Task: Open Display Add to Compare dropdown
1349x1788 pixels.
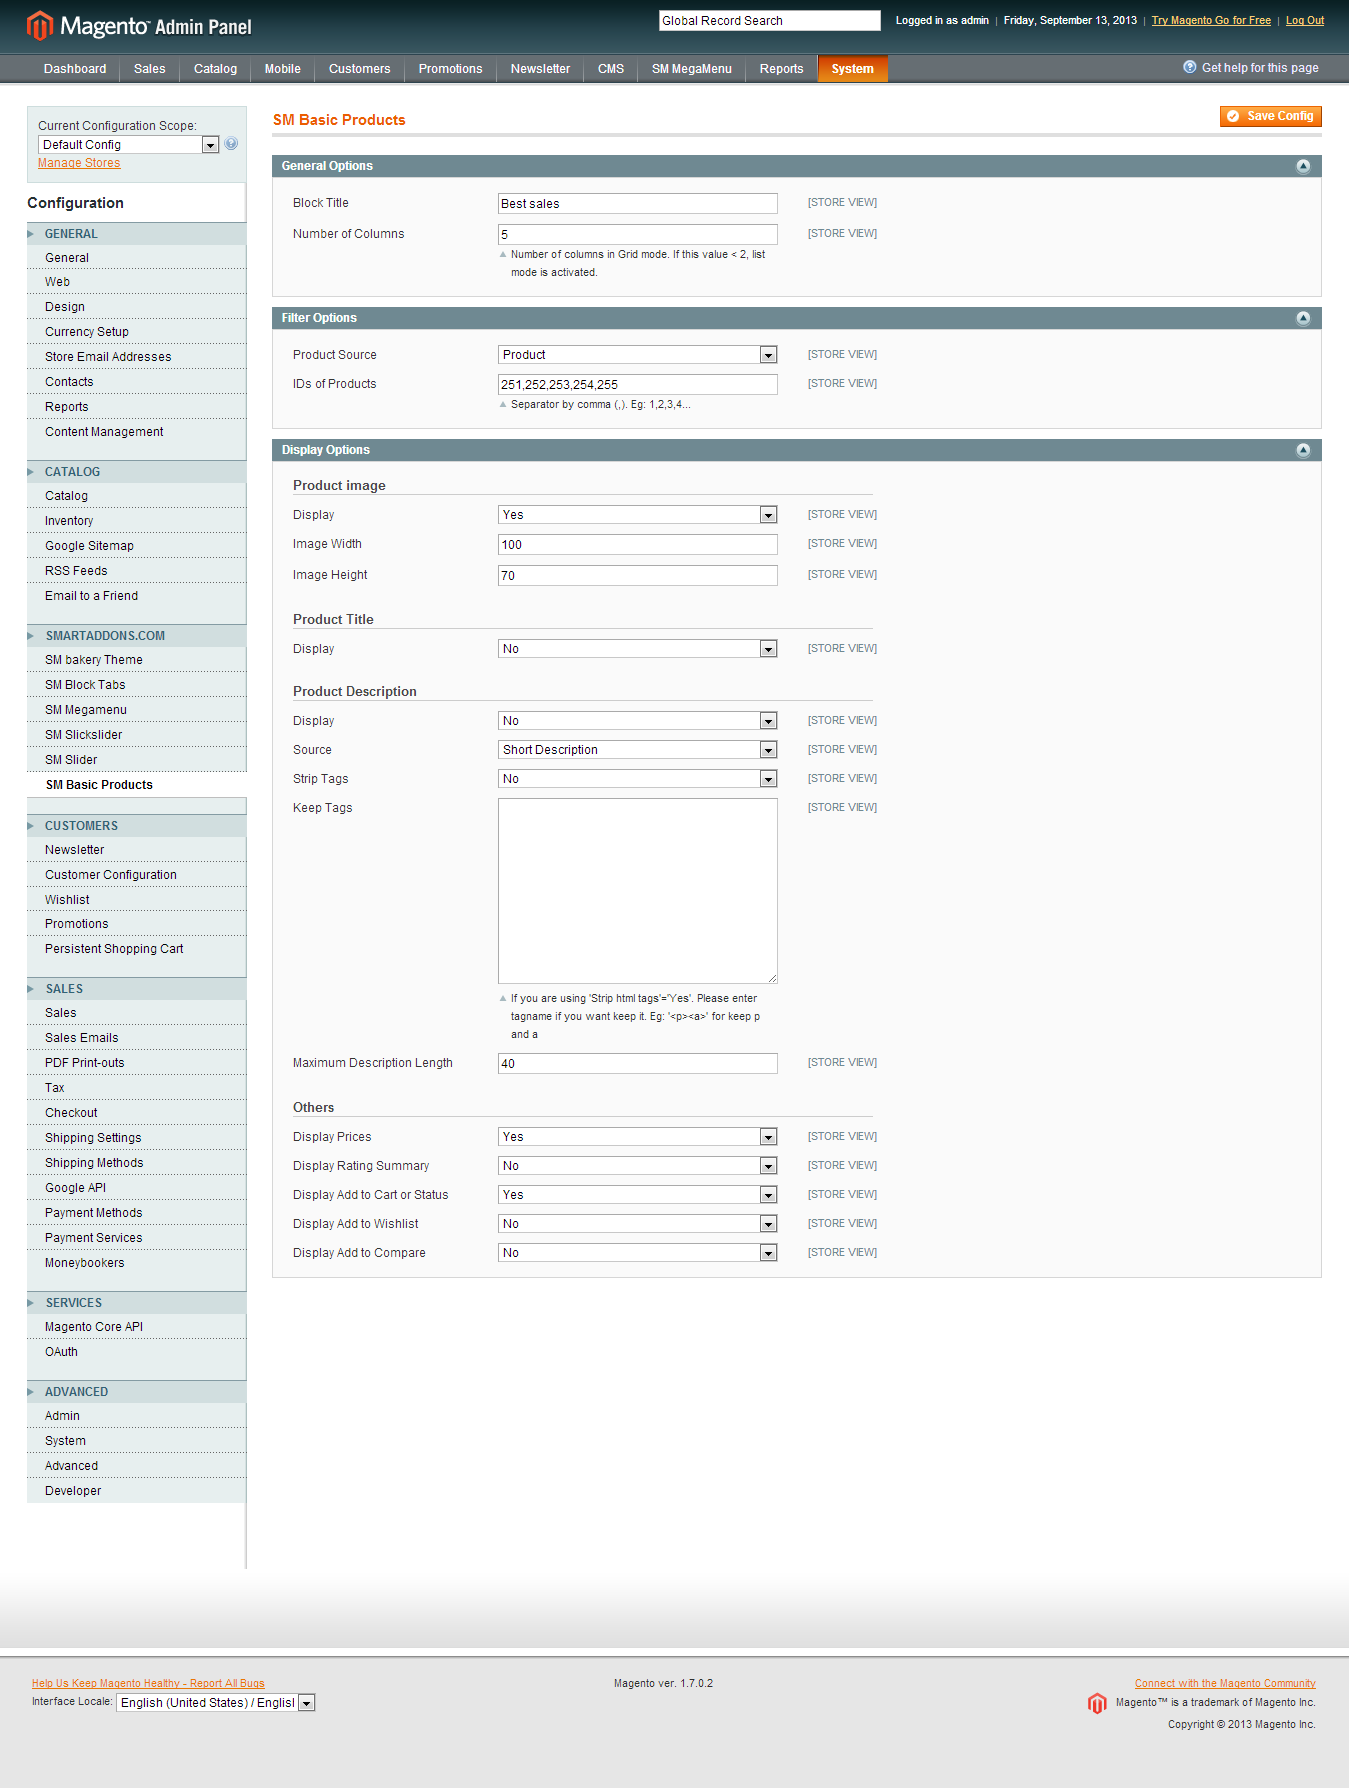Action: click(638, 1253)
